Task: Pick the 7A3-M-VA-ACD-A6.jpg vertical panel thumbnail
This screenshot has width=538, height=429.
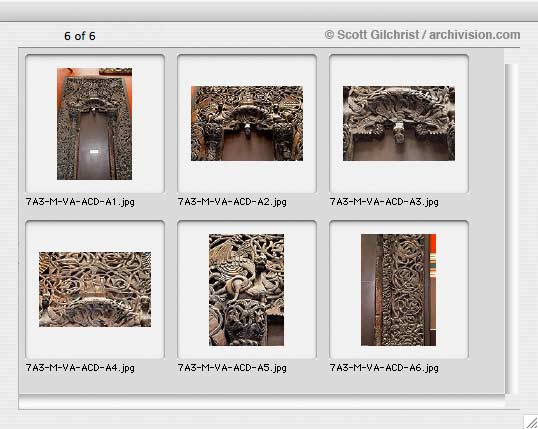Action: (398, 290)
